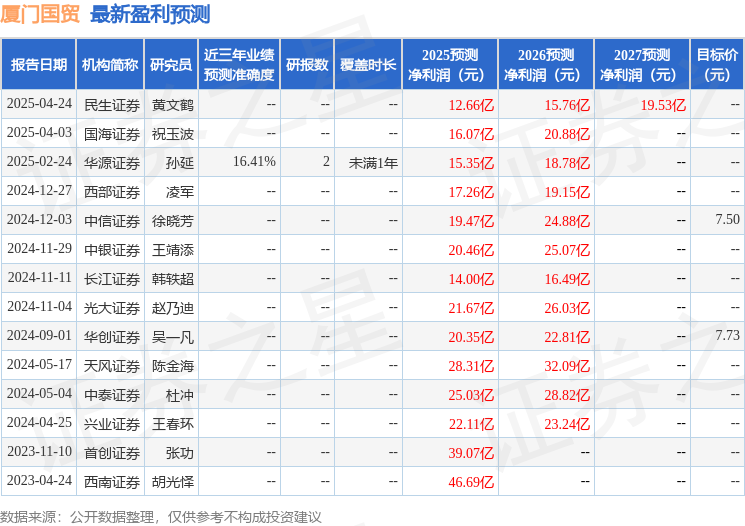This screenshot has width=745, height=526.
Task: Click analyst name 吴一凡
Action: [x=173, y=337]
